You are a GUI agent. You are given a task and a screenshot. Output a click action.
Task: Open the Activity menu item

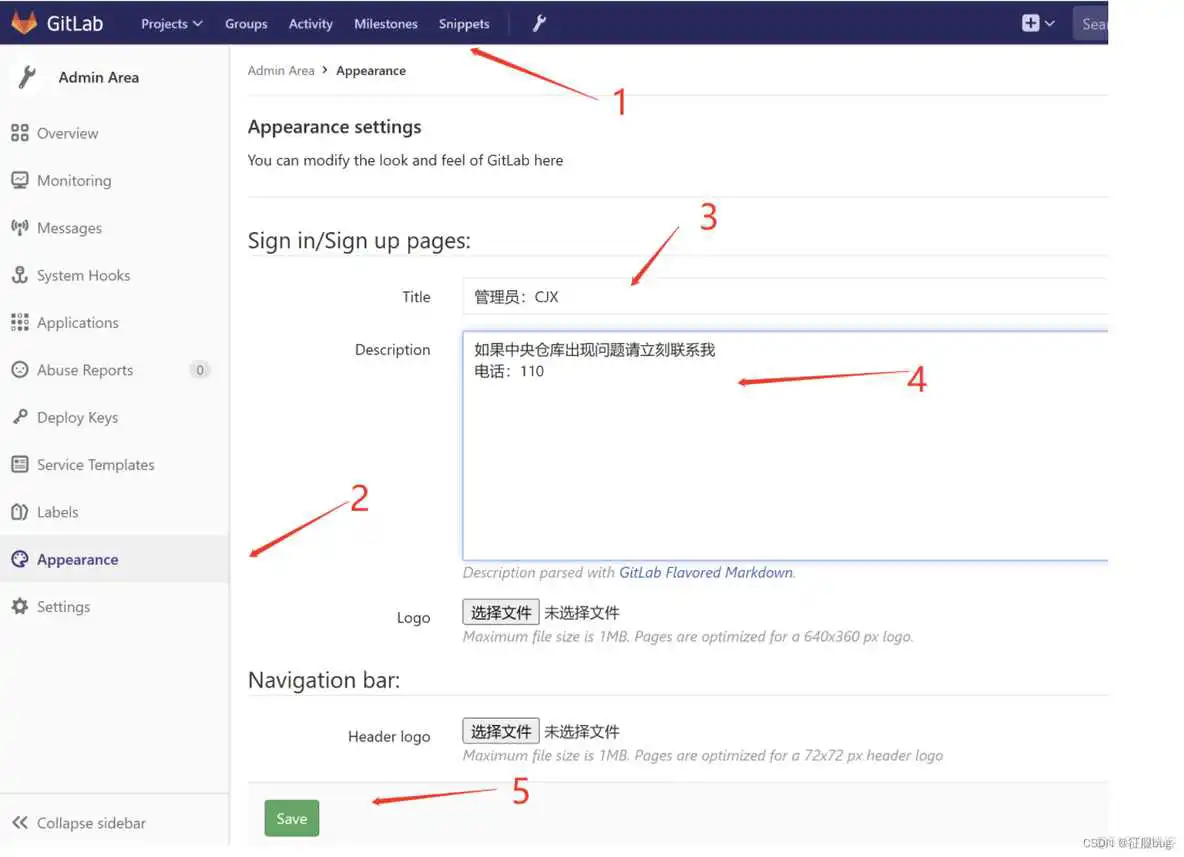(310, 23)
